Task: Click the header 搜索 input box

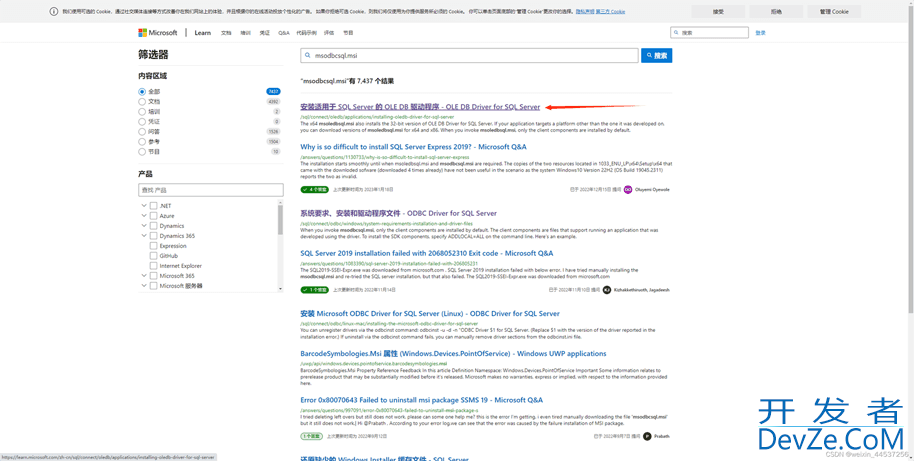Action: 709,33
